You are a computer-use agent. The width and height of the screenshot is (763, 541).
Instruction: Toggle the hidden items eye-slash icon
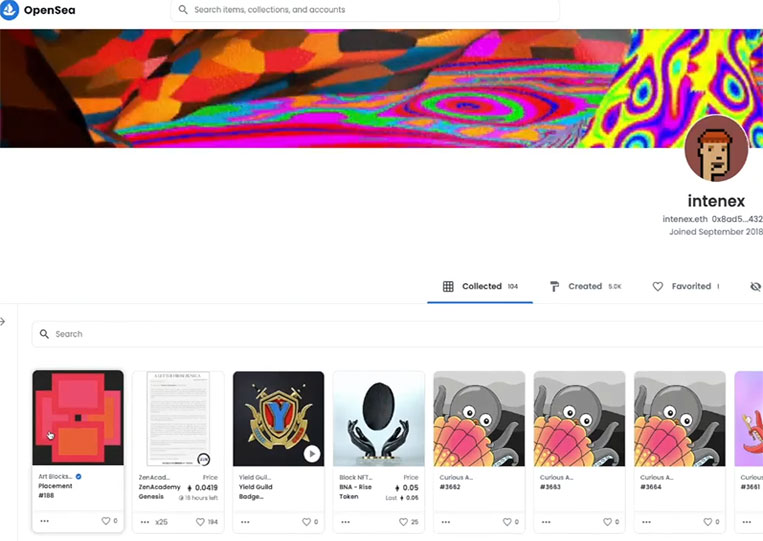pyautogui.click(x=755, y=287)
